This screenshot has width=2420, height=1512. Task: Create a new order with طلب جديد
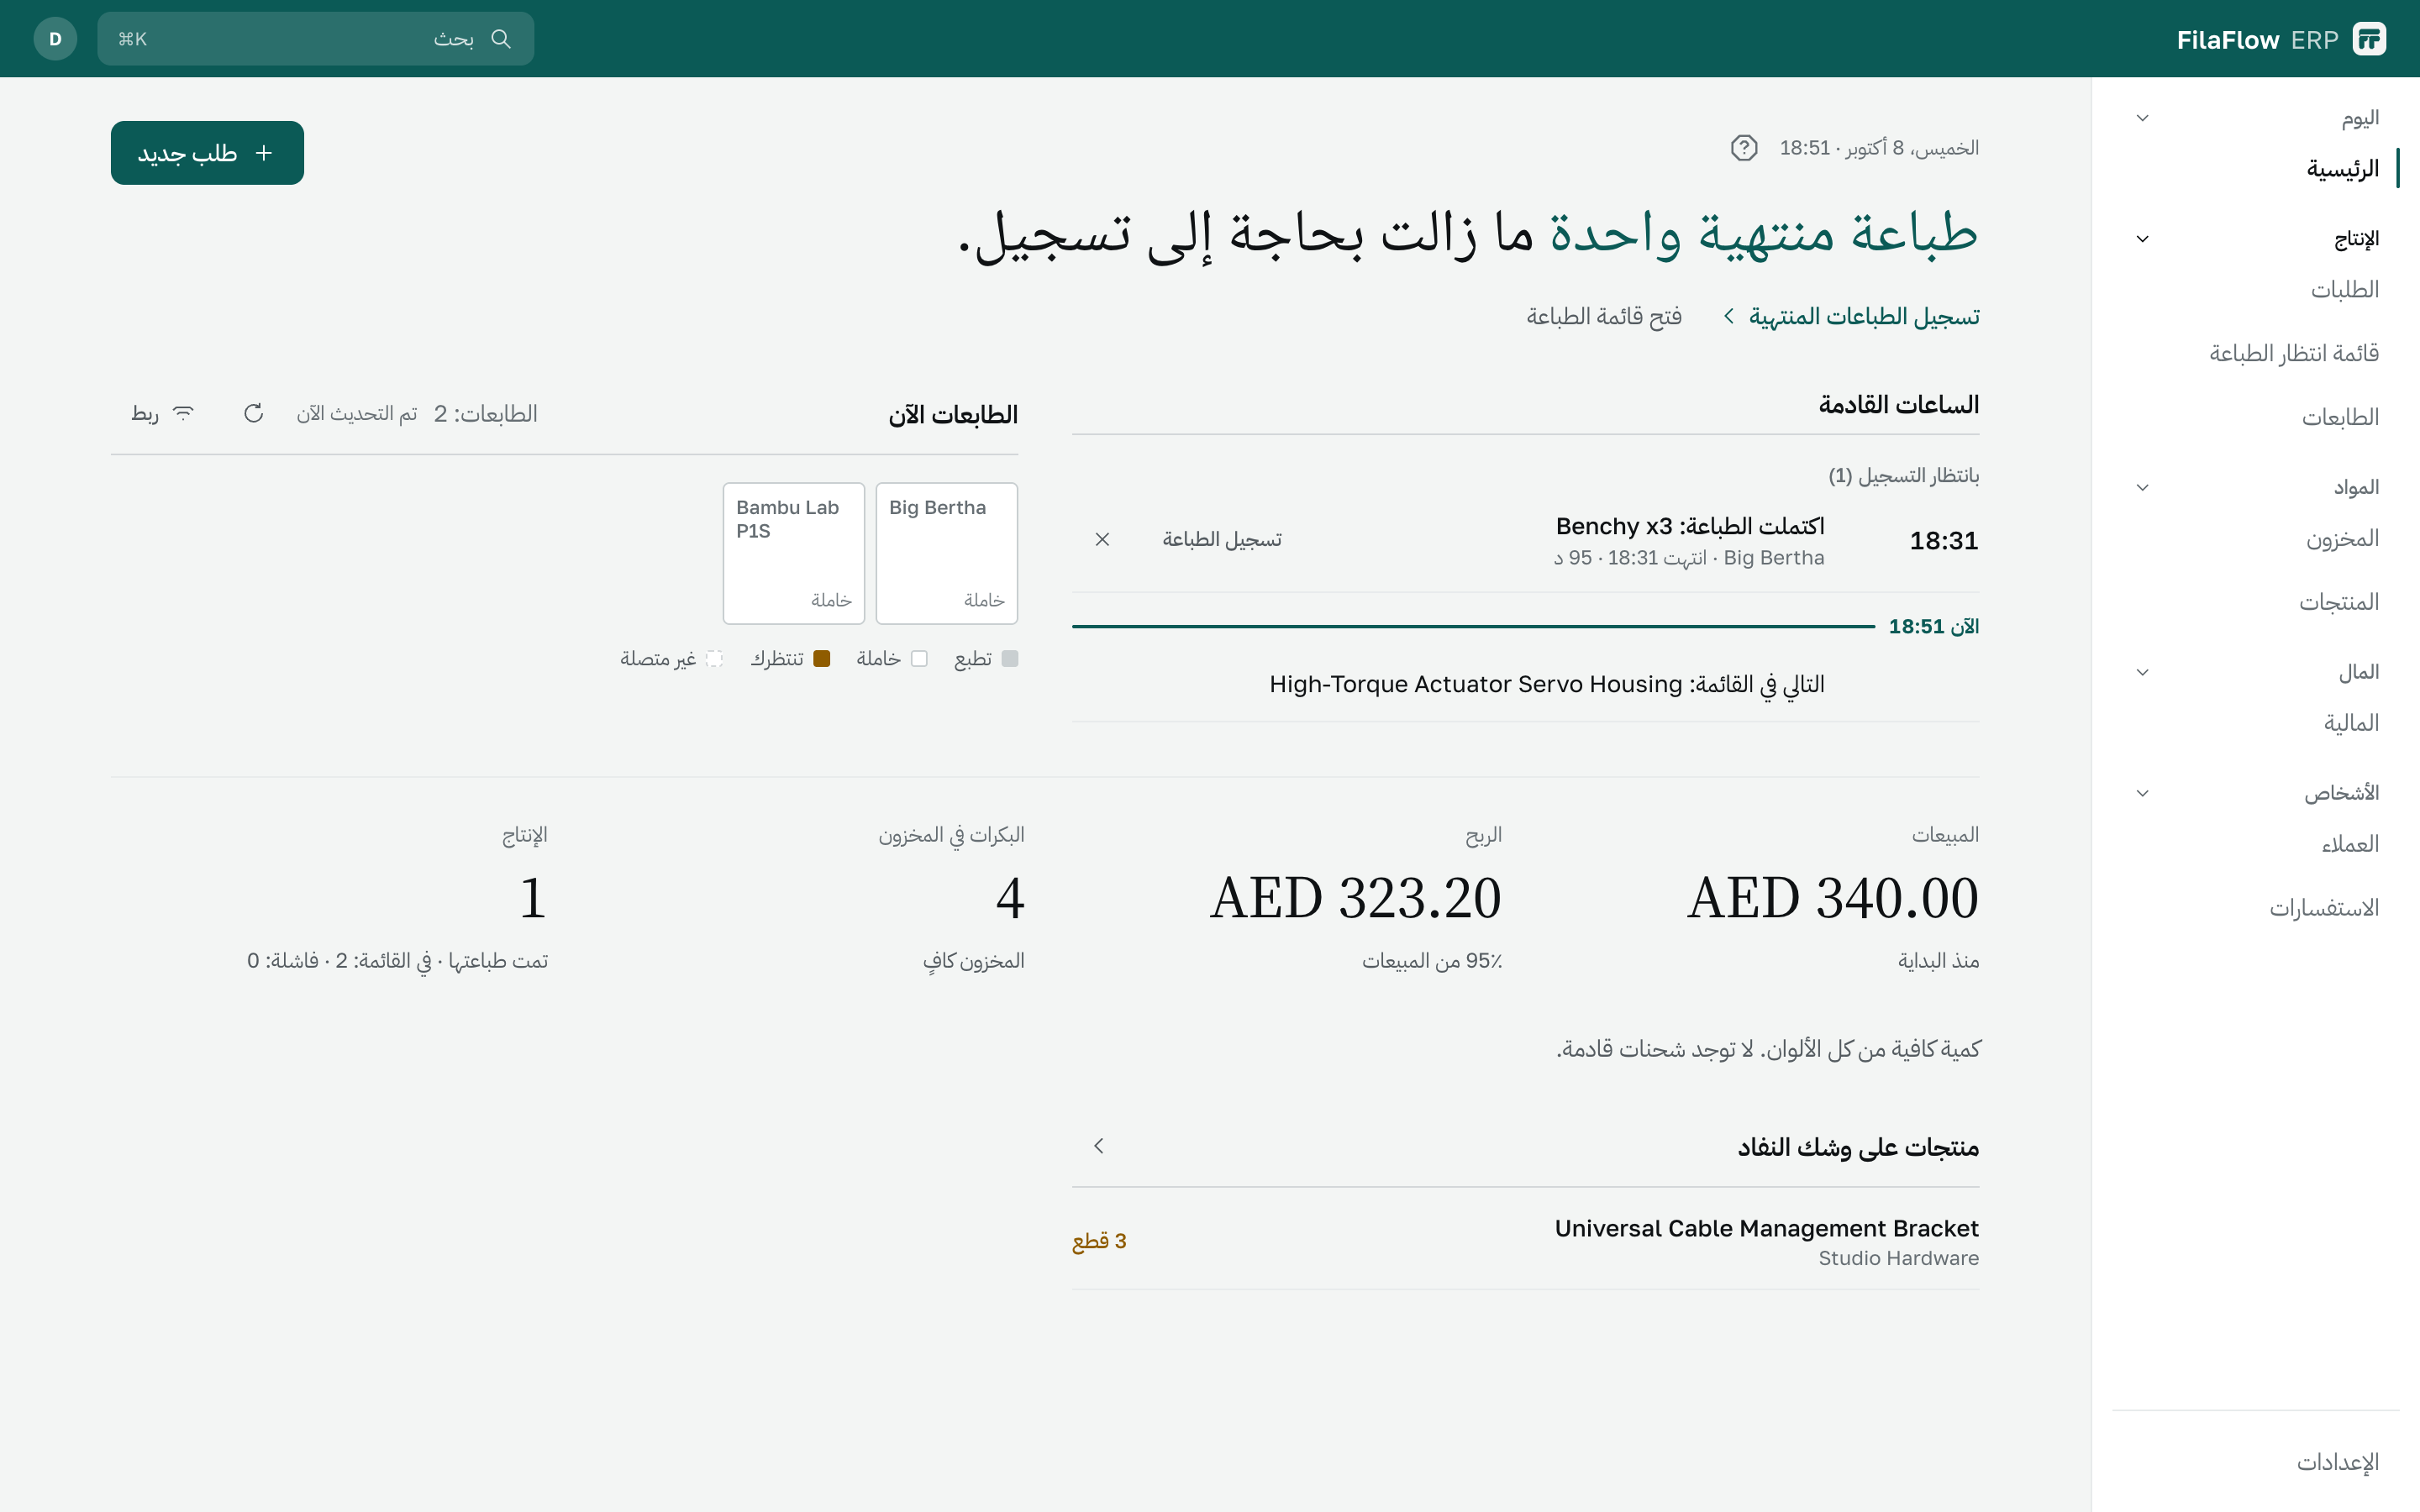[x=207, y=153]
